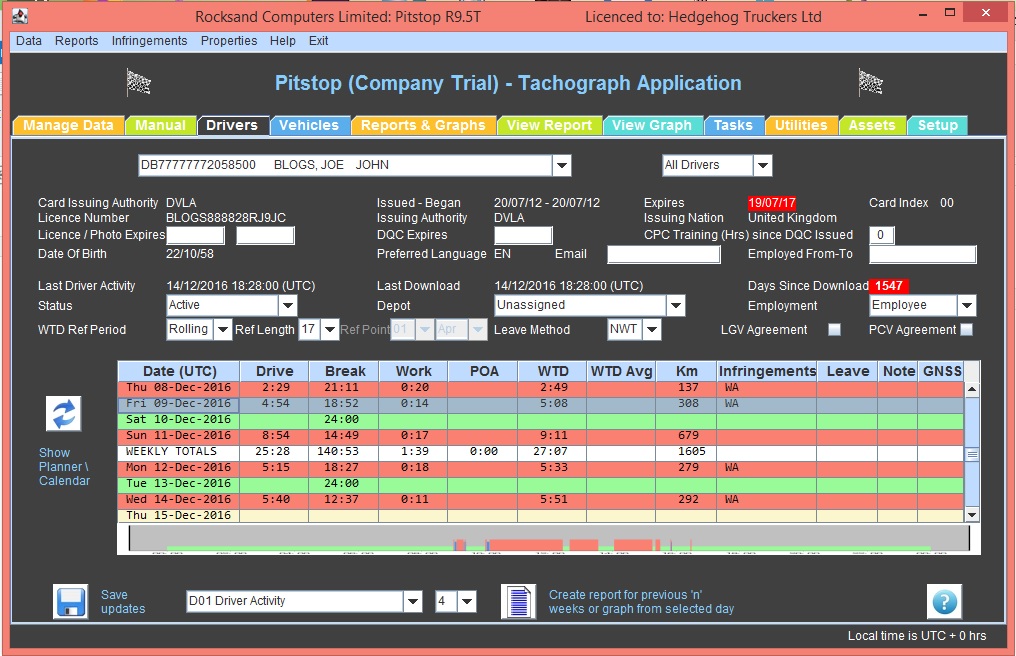Switch to the Assets tab
1016x656 pixels.
[872, 125]
